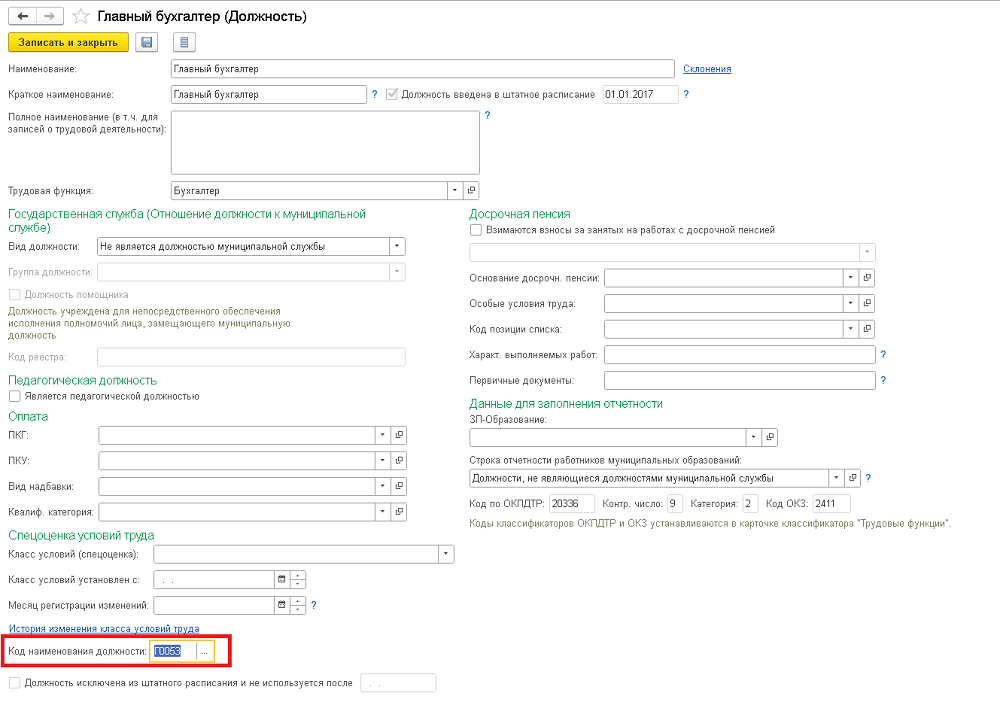The width and height of the screenshot is (1000, 705).
Task: Open the Трудовая функция record via open icon
Action: coord(472,190)
